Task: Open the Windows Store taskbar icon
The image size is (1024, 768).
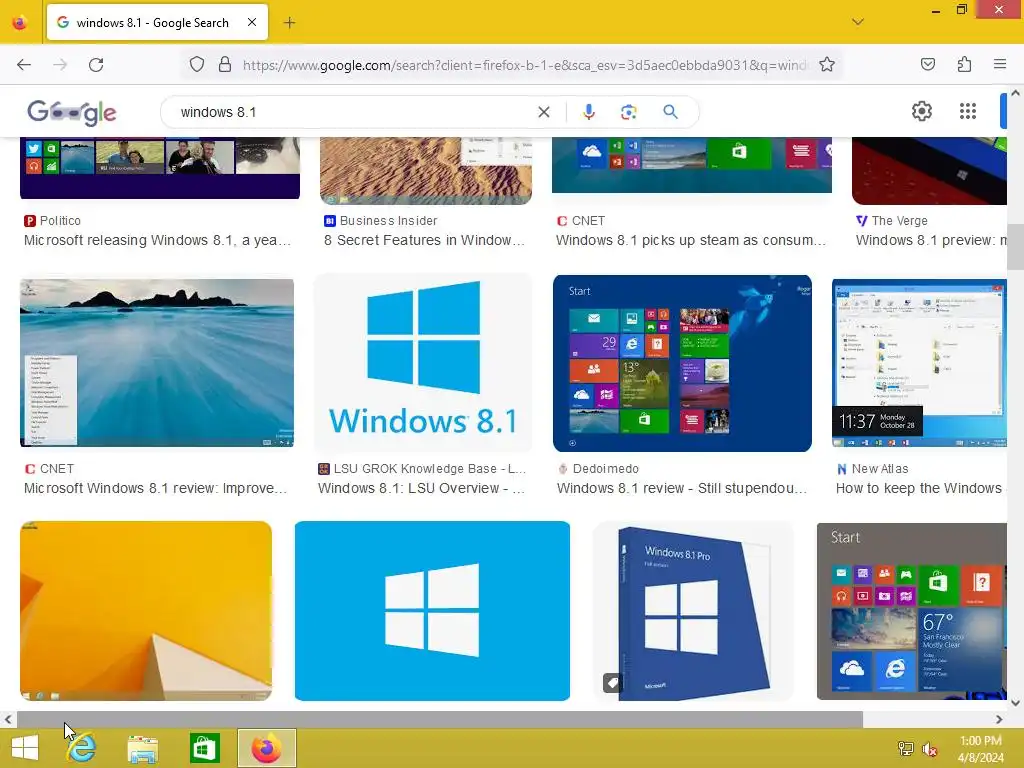Action: [x=205, y=748]
